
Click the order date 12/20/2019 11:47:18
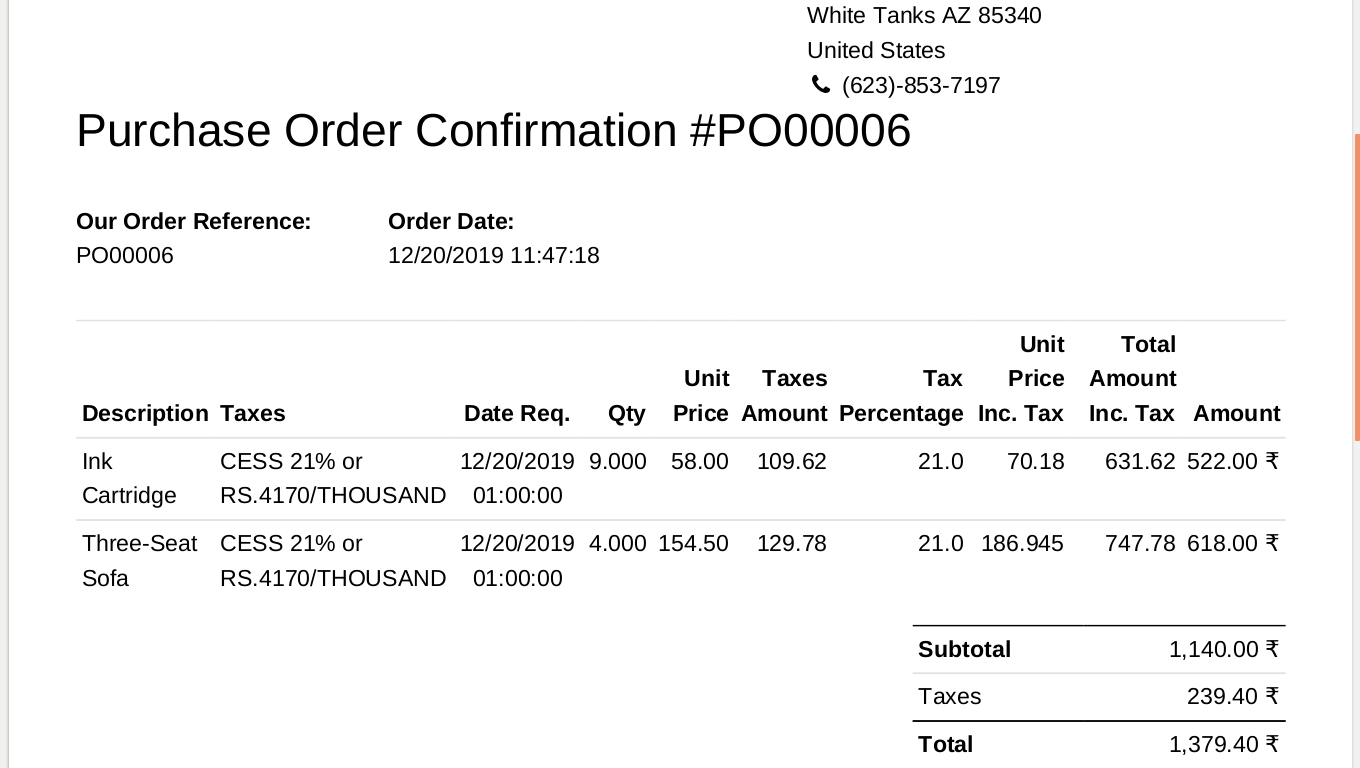pyautogui.click(x=494, y=255)
